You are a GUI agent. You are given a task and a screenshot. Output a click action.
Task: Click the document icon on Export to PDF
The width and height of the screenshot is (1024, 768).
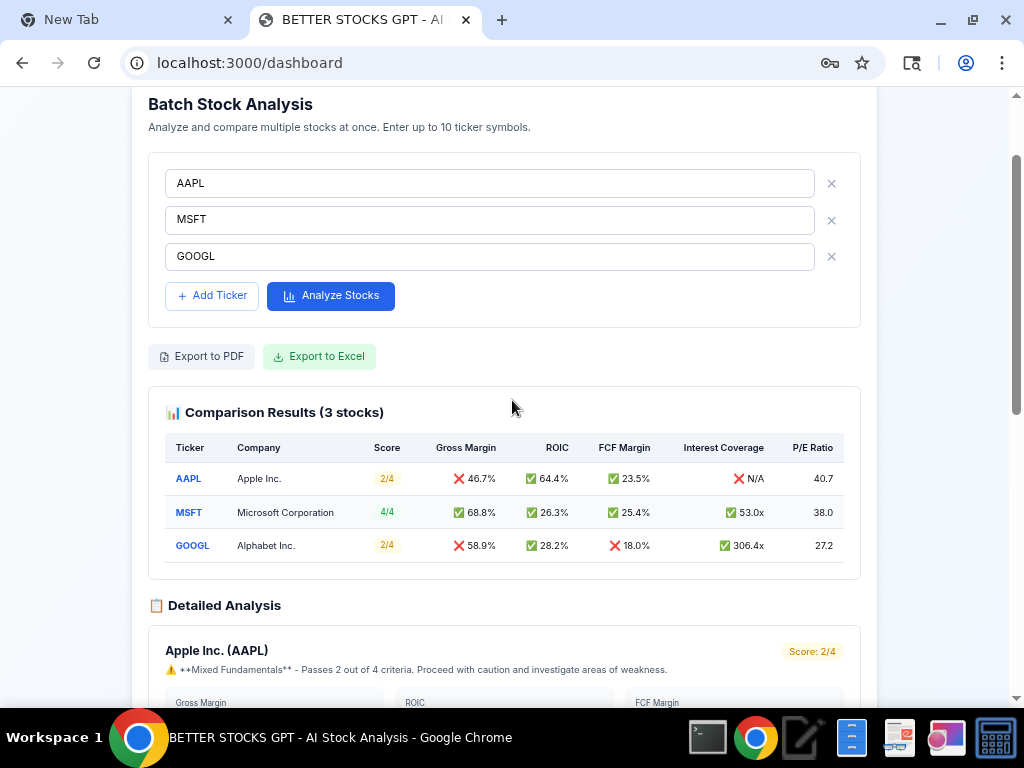[164, 356]
